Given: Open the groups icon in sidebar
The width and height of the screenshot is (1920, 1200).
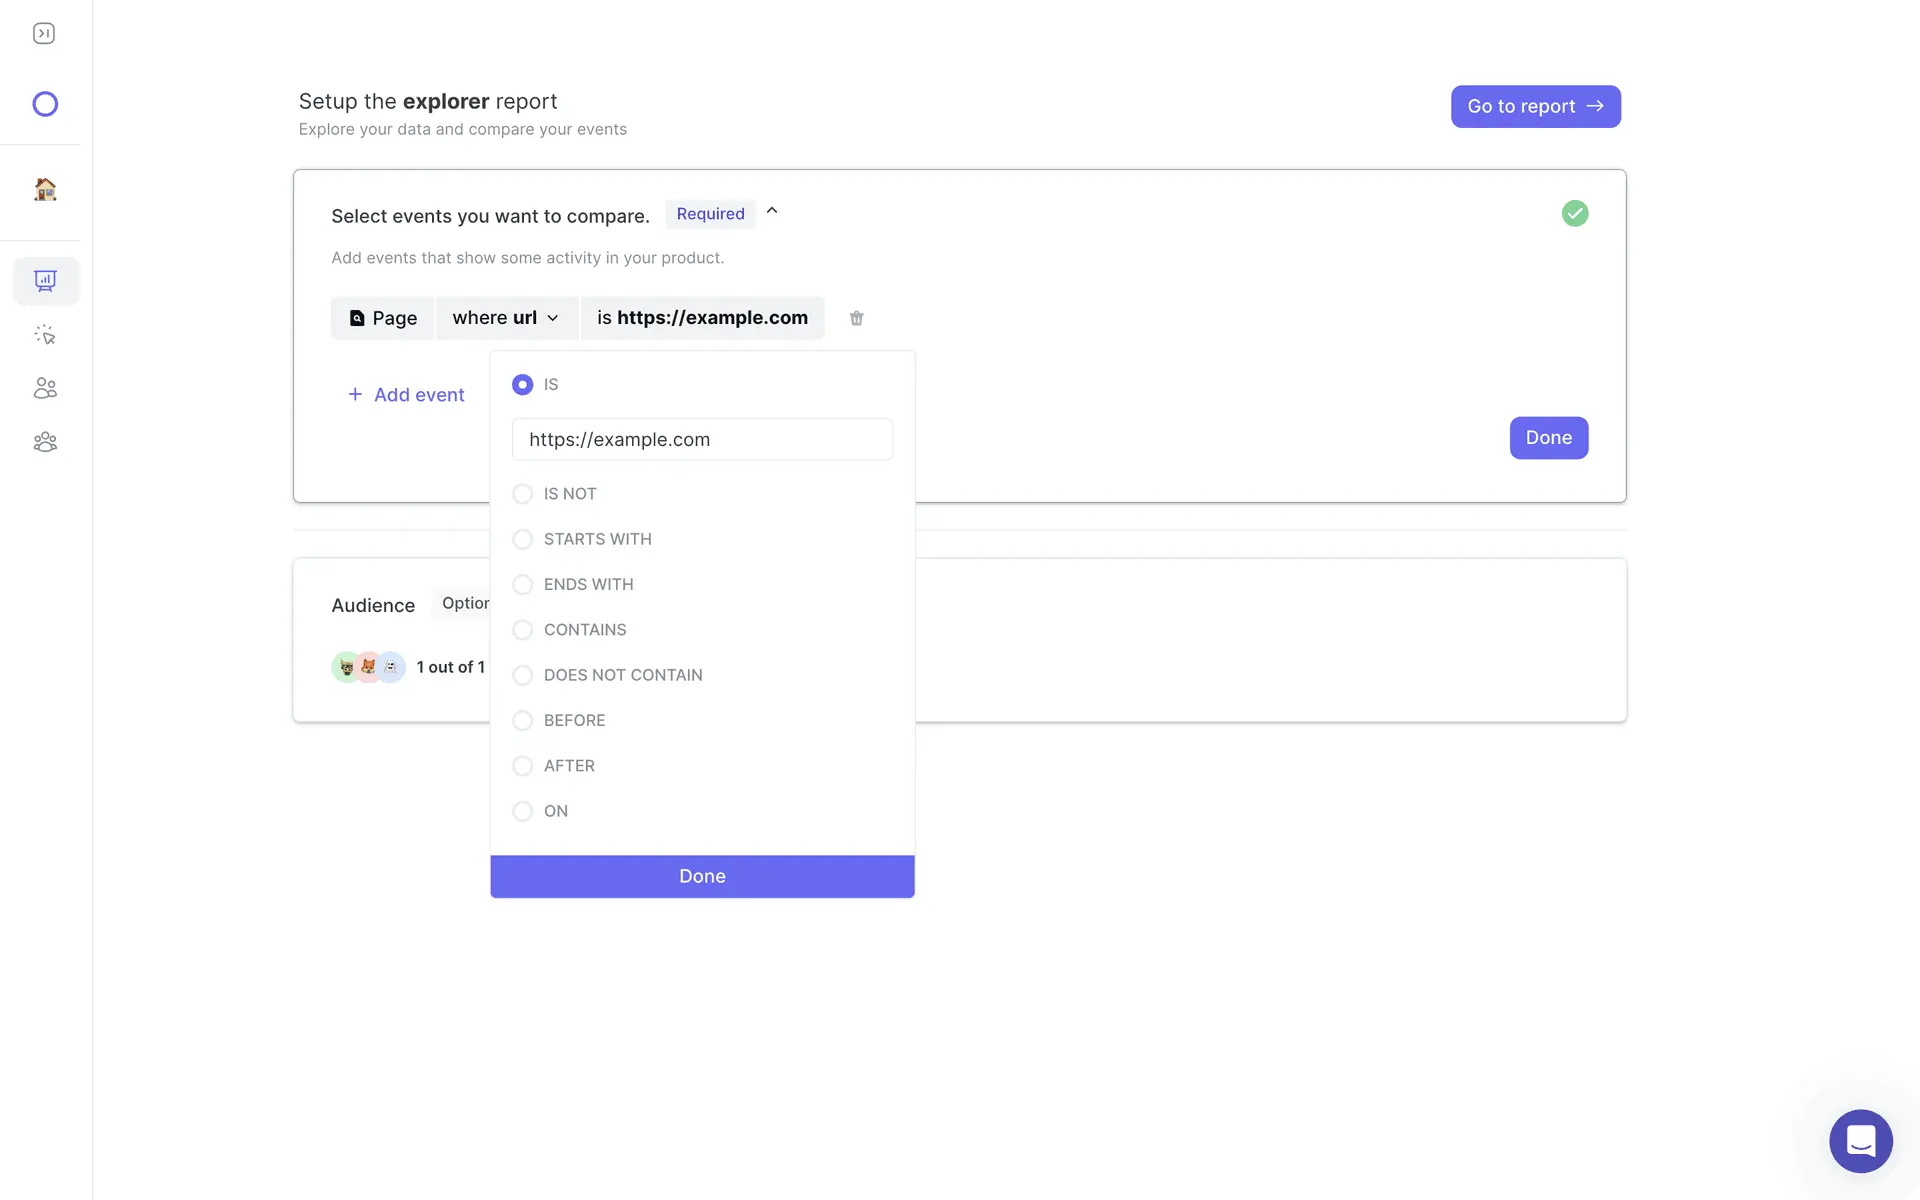Looking at the screenshot, I should pyautogui.click(x=45, y=442).
